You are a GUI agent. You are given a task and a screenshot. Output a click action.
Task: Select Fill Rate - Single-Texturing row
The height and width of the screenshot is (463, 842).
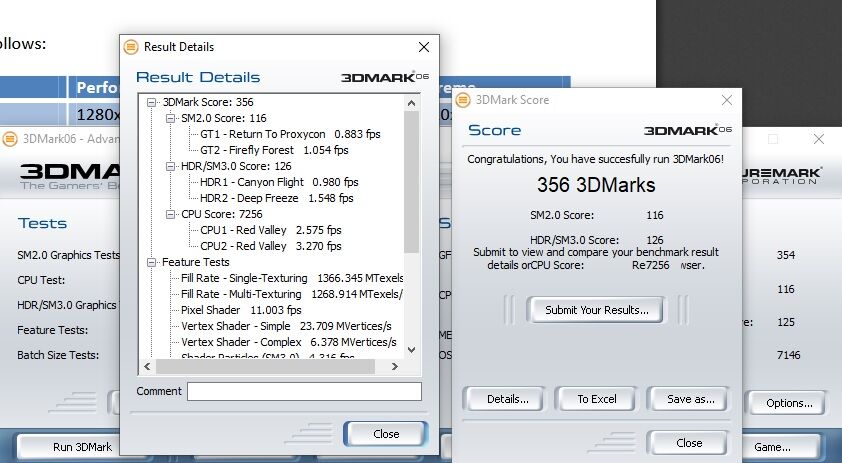click(x=292, y=278)
